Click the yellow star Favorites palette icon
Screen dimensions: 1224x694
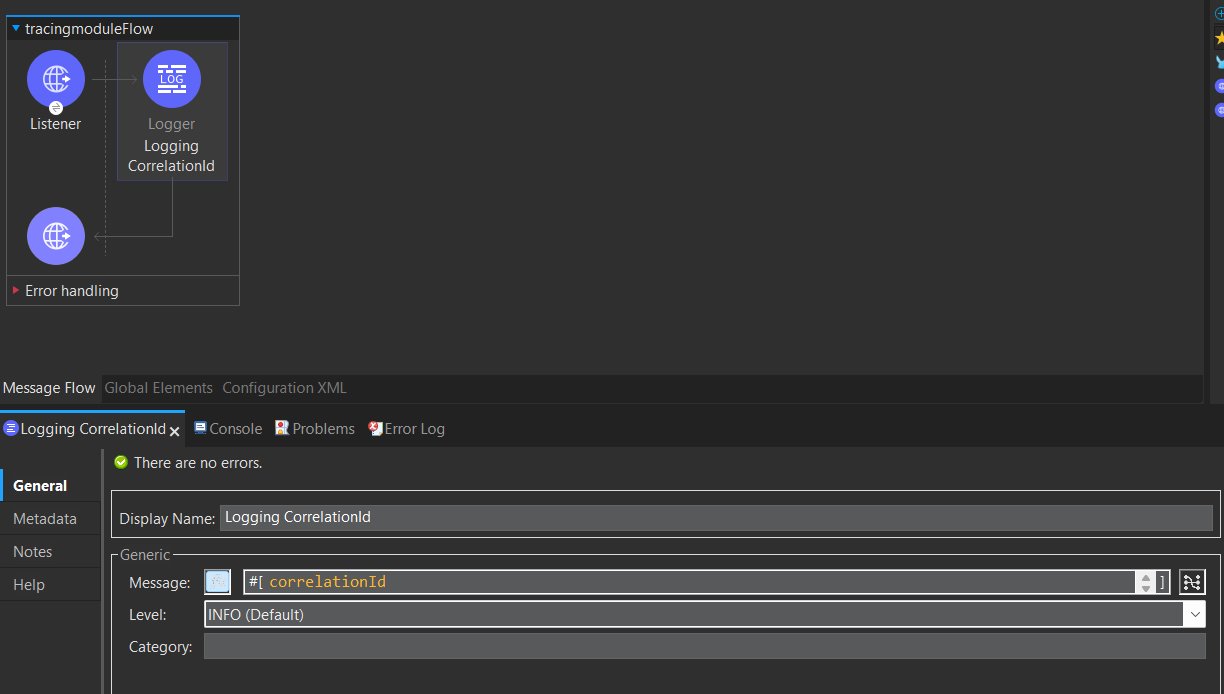coord(1219,38)
